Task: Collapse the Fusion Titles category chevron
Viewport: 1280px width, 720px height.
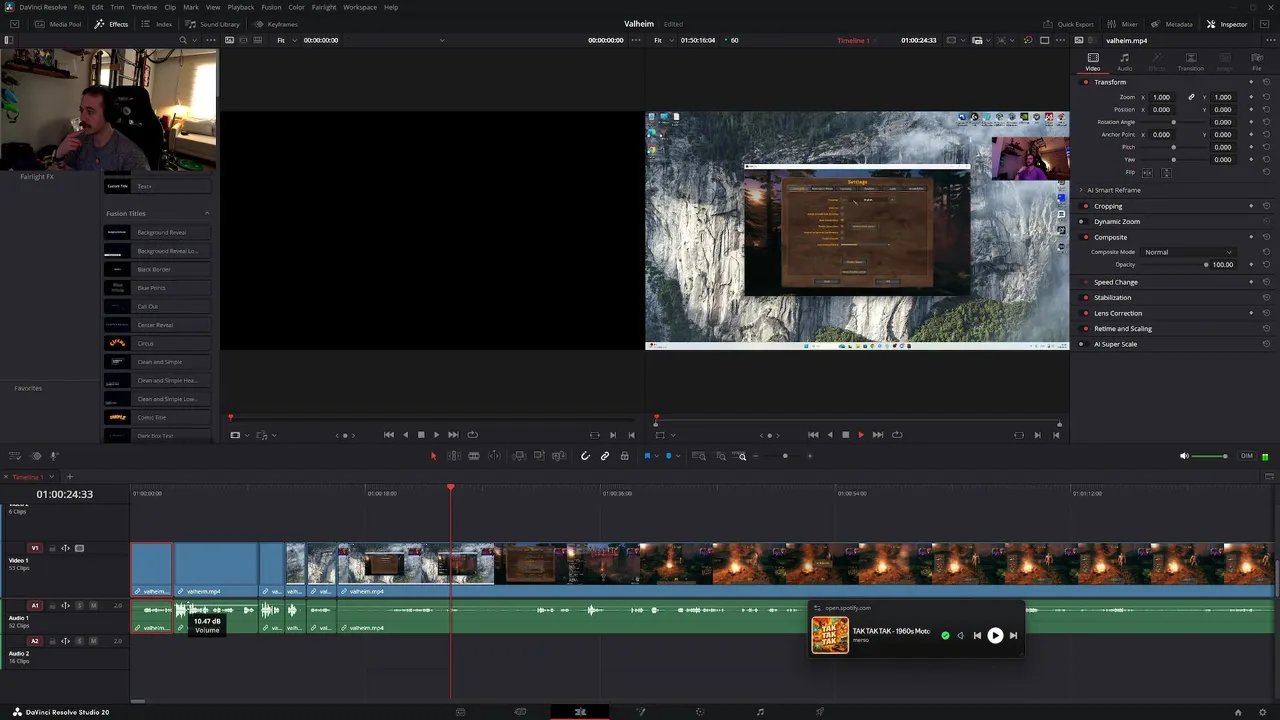Action: (207, 213)
